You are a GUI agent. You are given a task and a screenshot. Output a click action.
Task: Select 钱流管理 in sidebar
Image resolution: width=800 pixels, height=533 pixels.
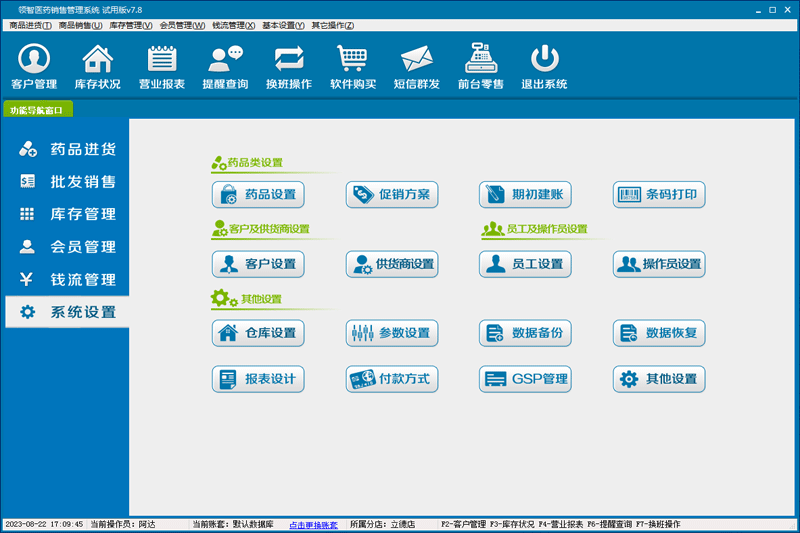[x=67, y=280]
